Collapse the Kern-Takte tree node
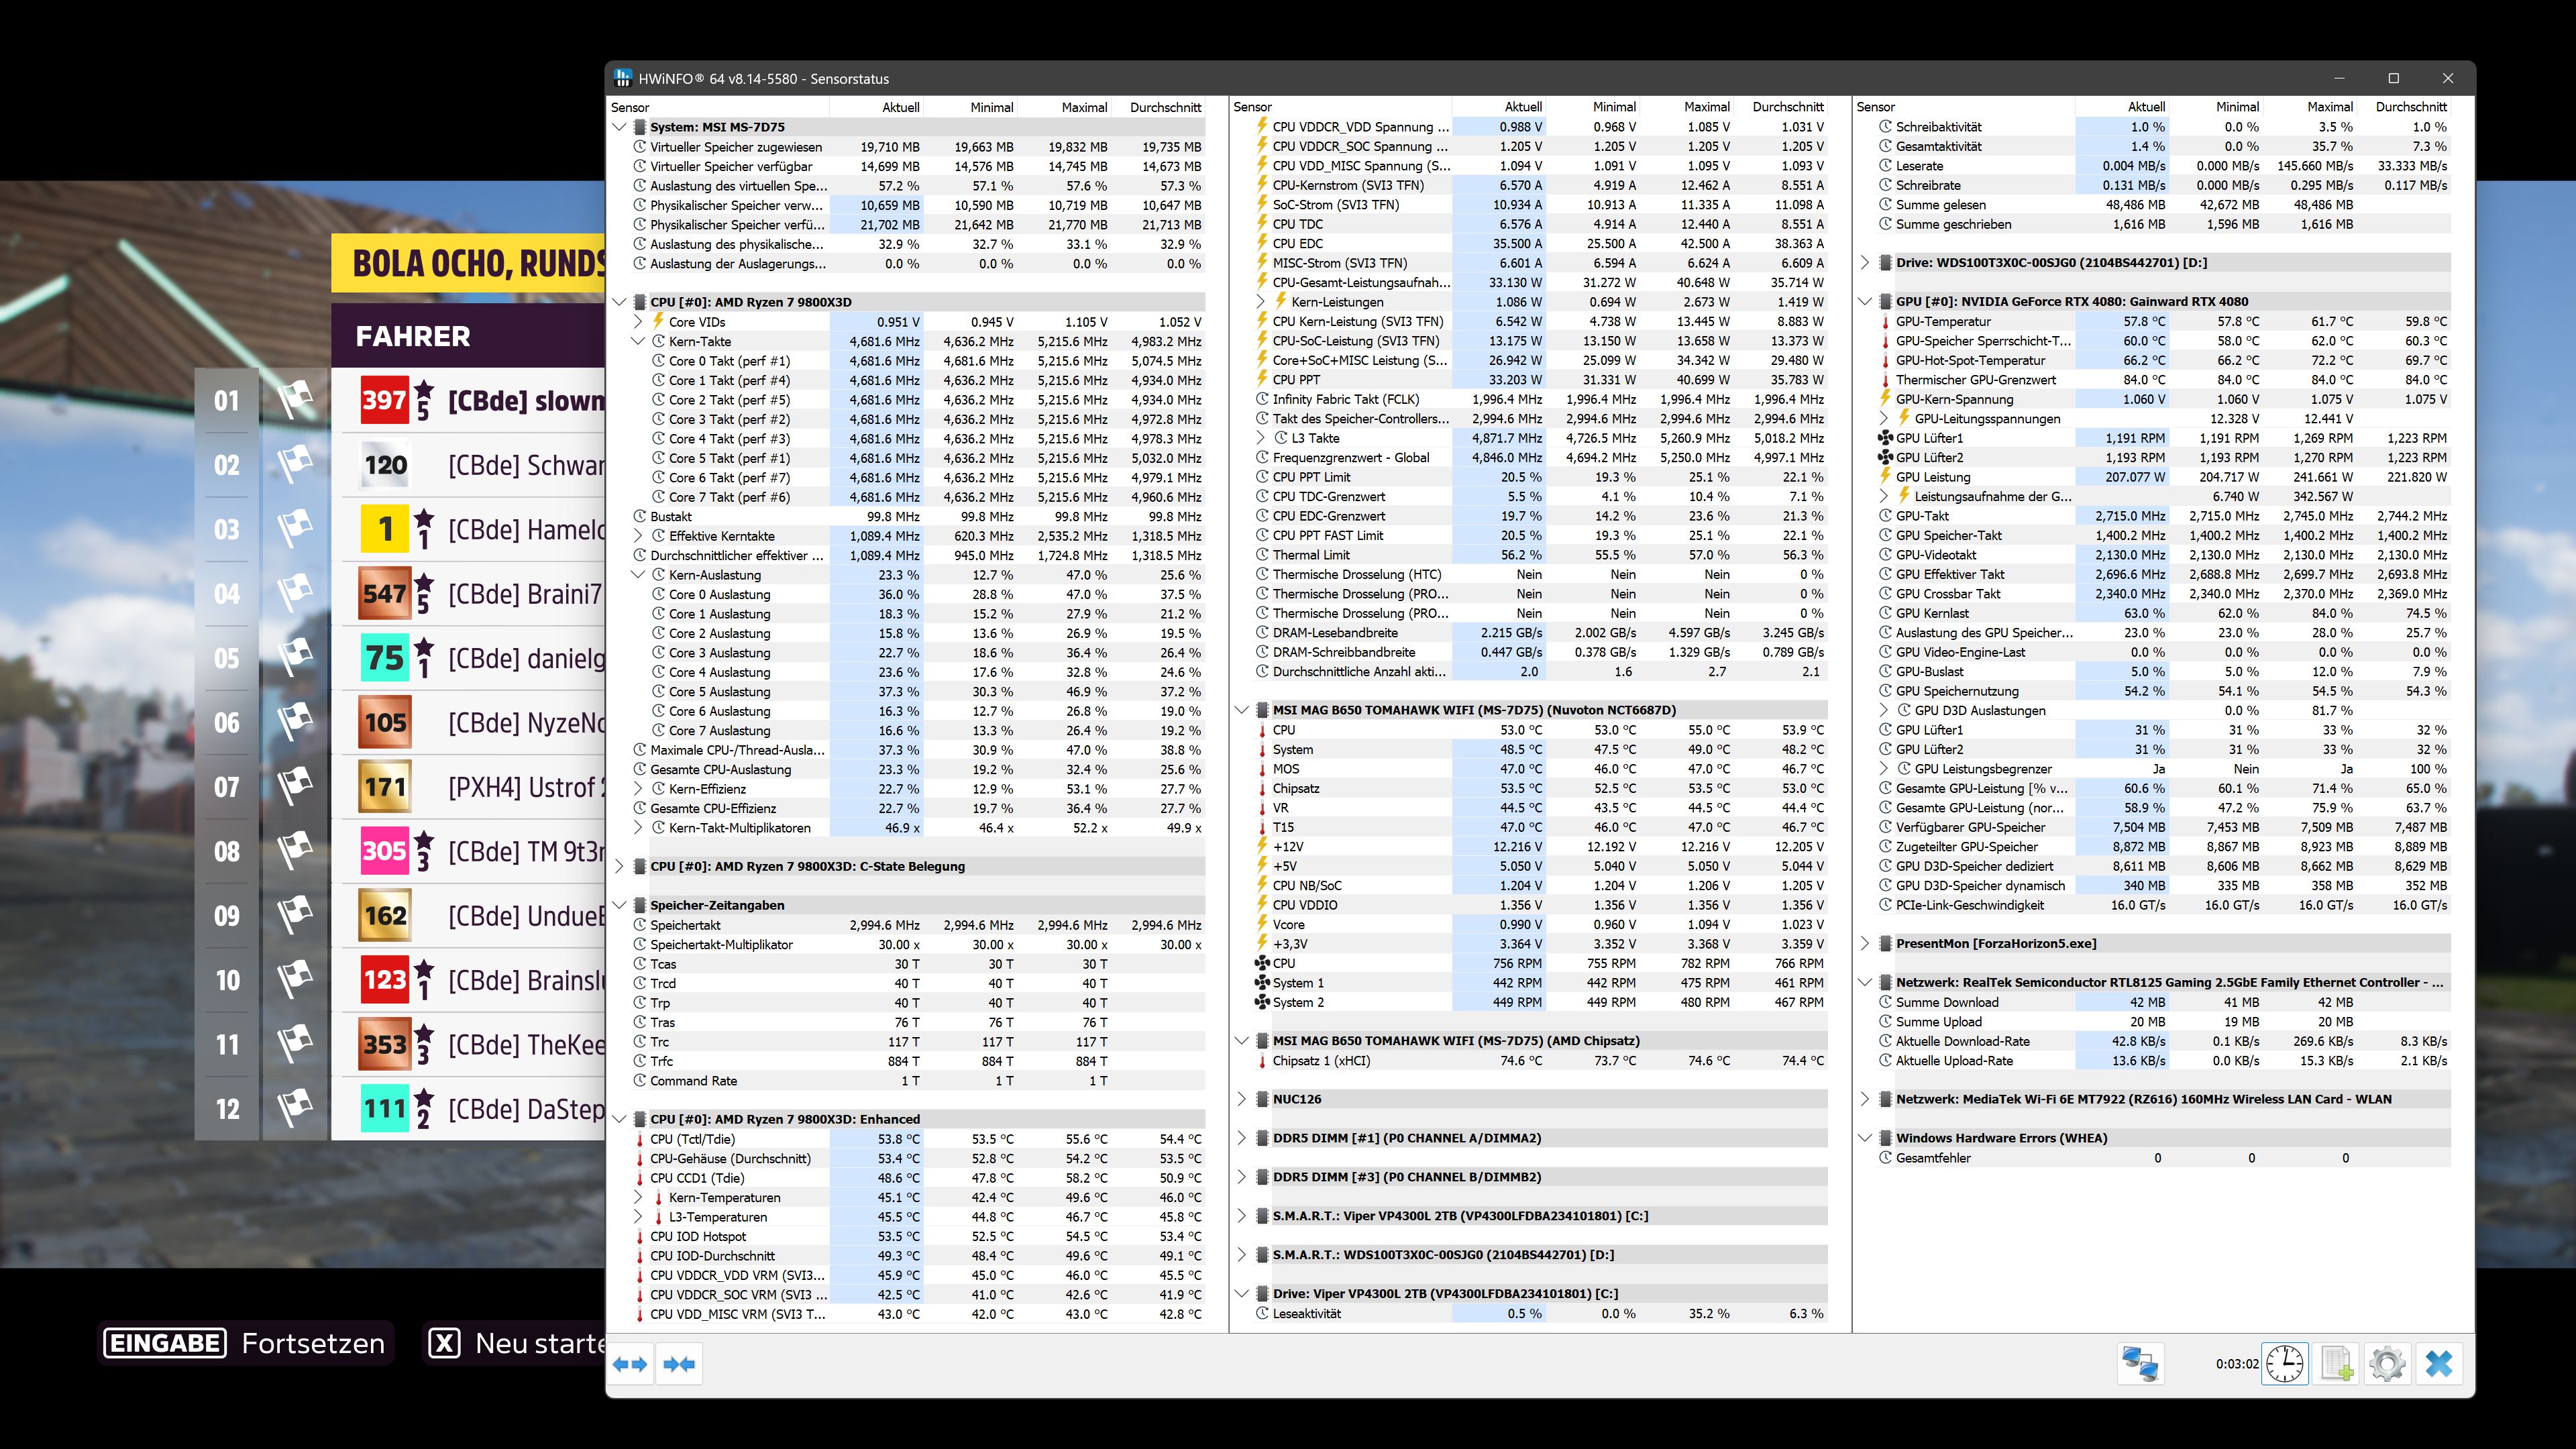This screenshot has height=1449, width=2576. click(x=638, y=341)
